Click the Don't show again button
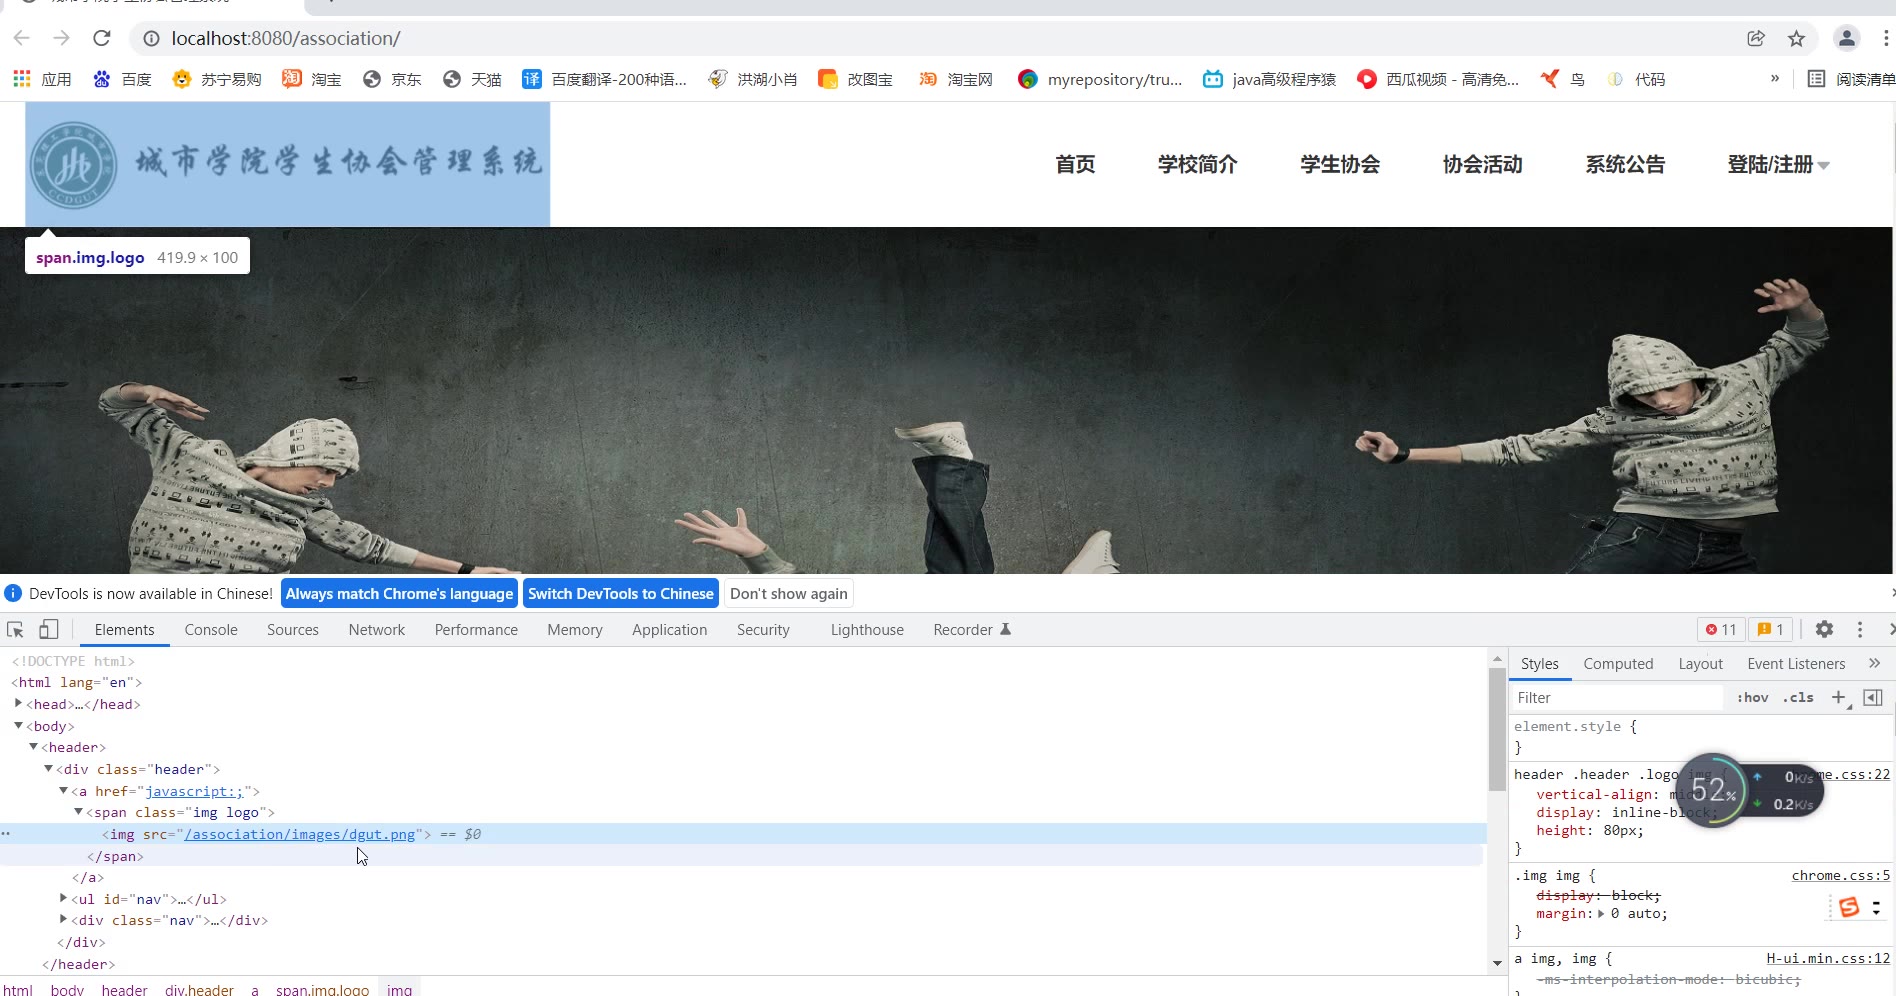 click(x=789, y=593)
